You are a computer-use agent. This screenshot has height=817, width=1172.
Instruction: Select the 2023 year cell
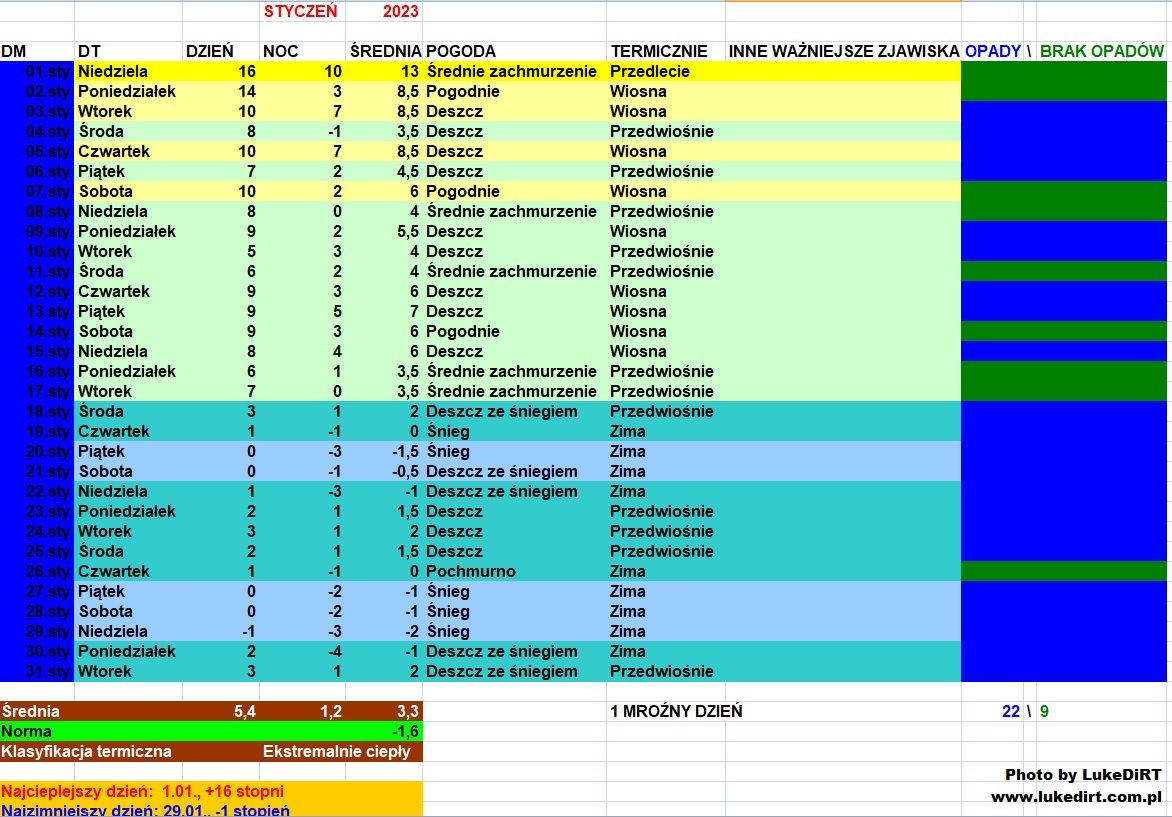(x=400, y=12)
